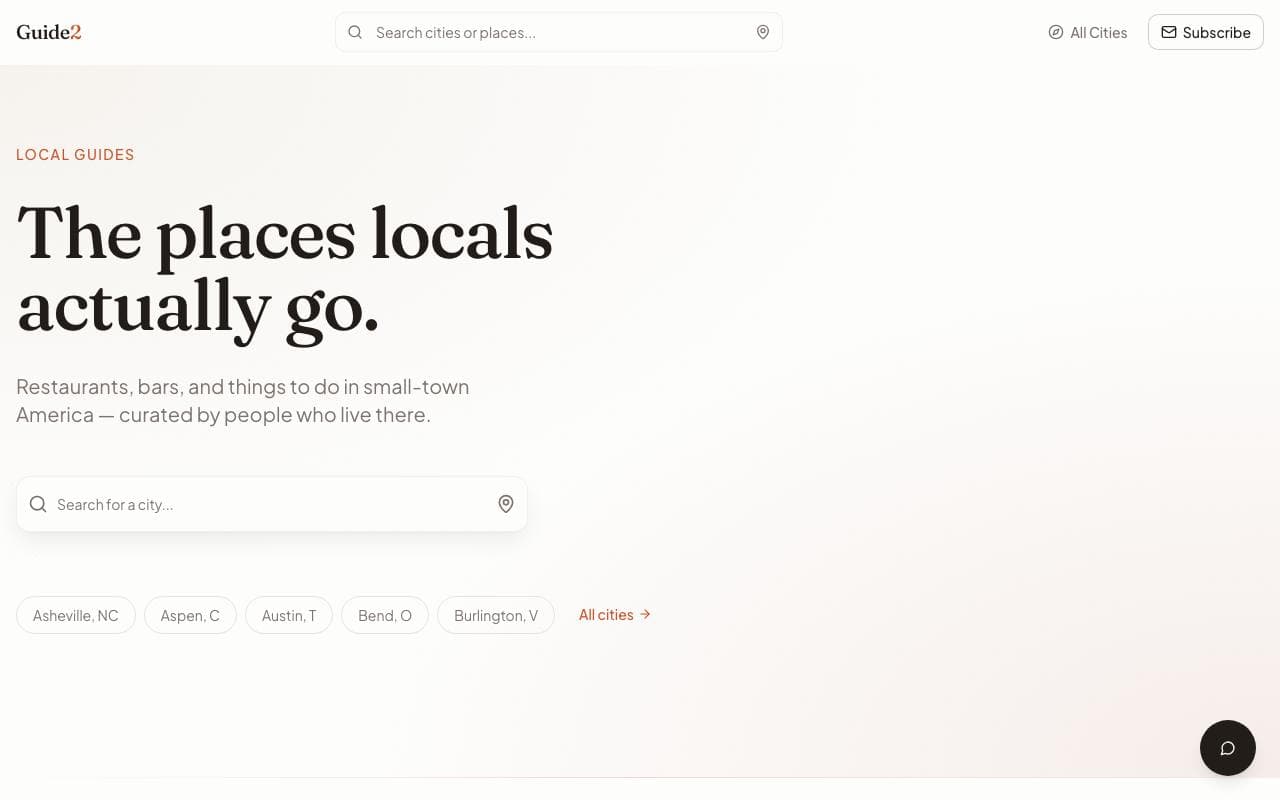The height and width of the screenshot is (800, 1280).
Task: Click the arrow icon next to All cities
Action: tap(645, 614)
